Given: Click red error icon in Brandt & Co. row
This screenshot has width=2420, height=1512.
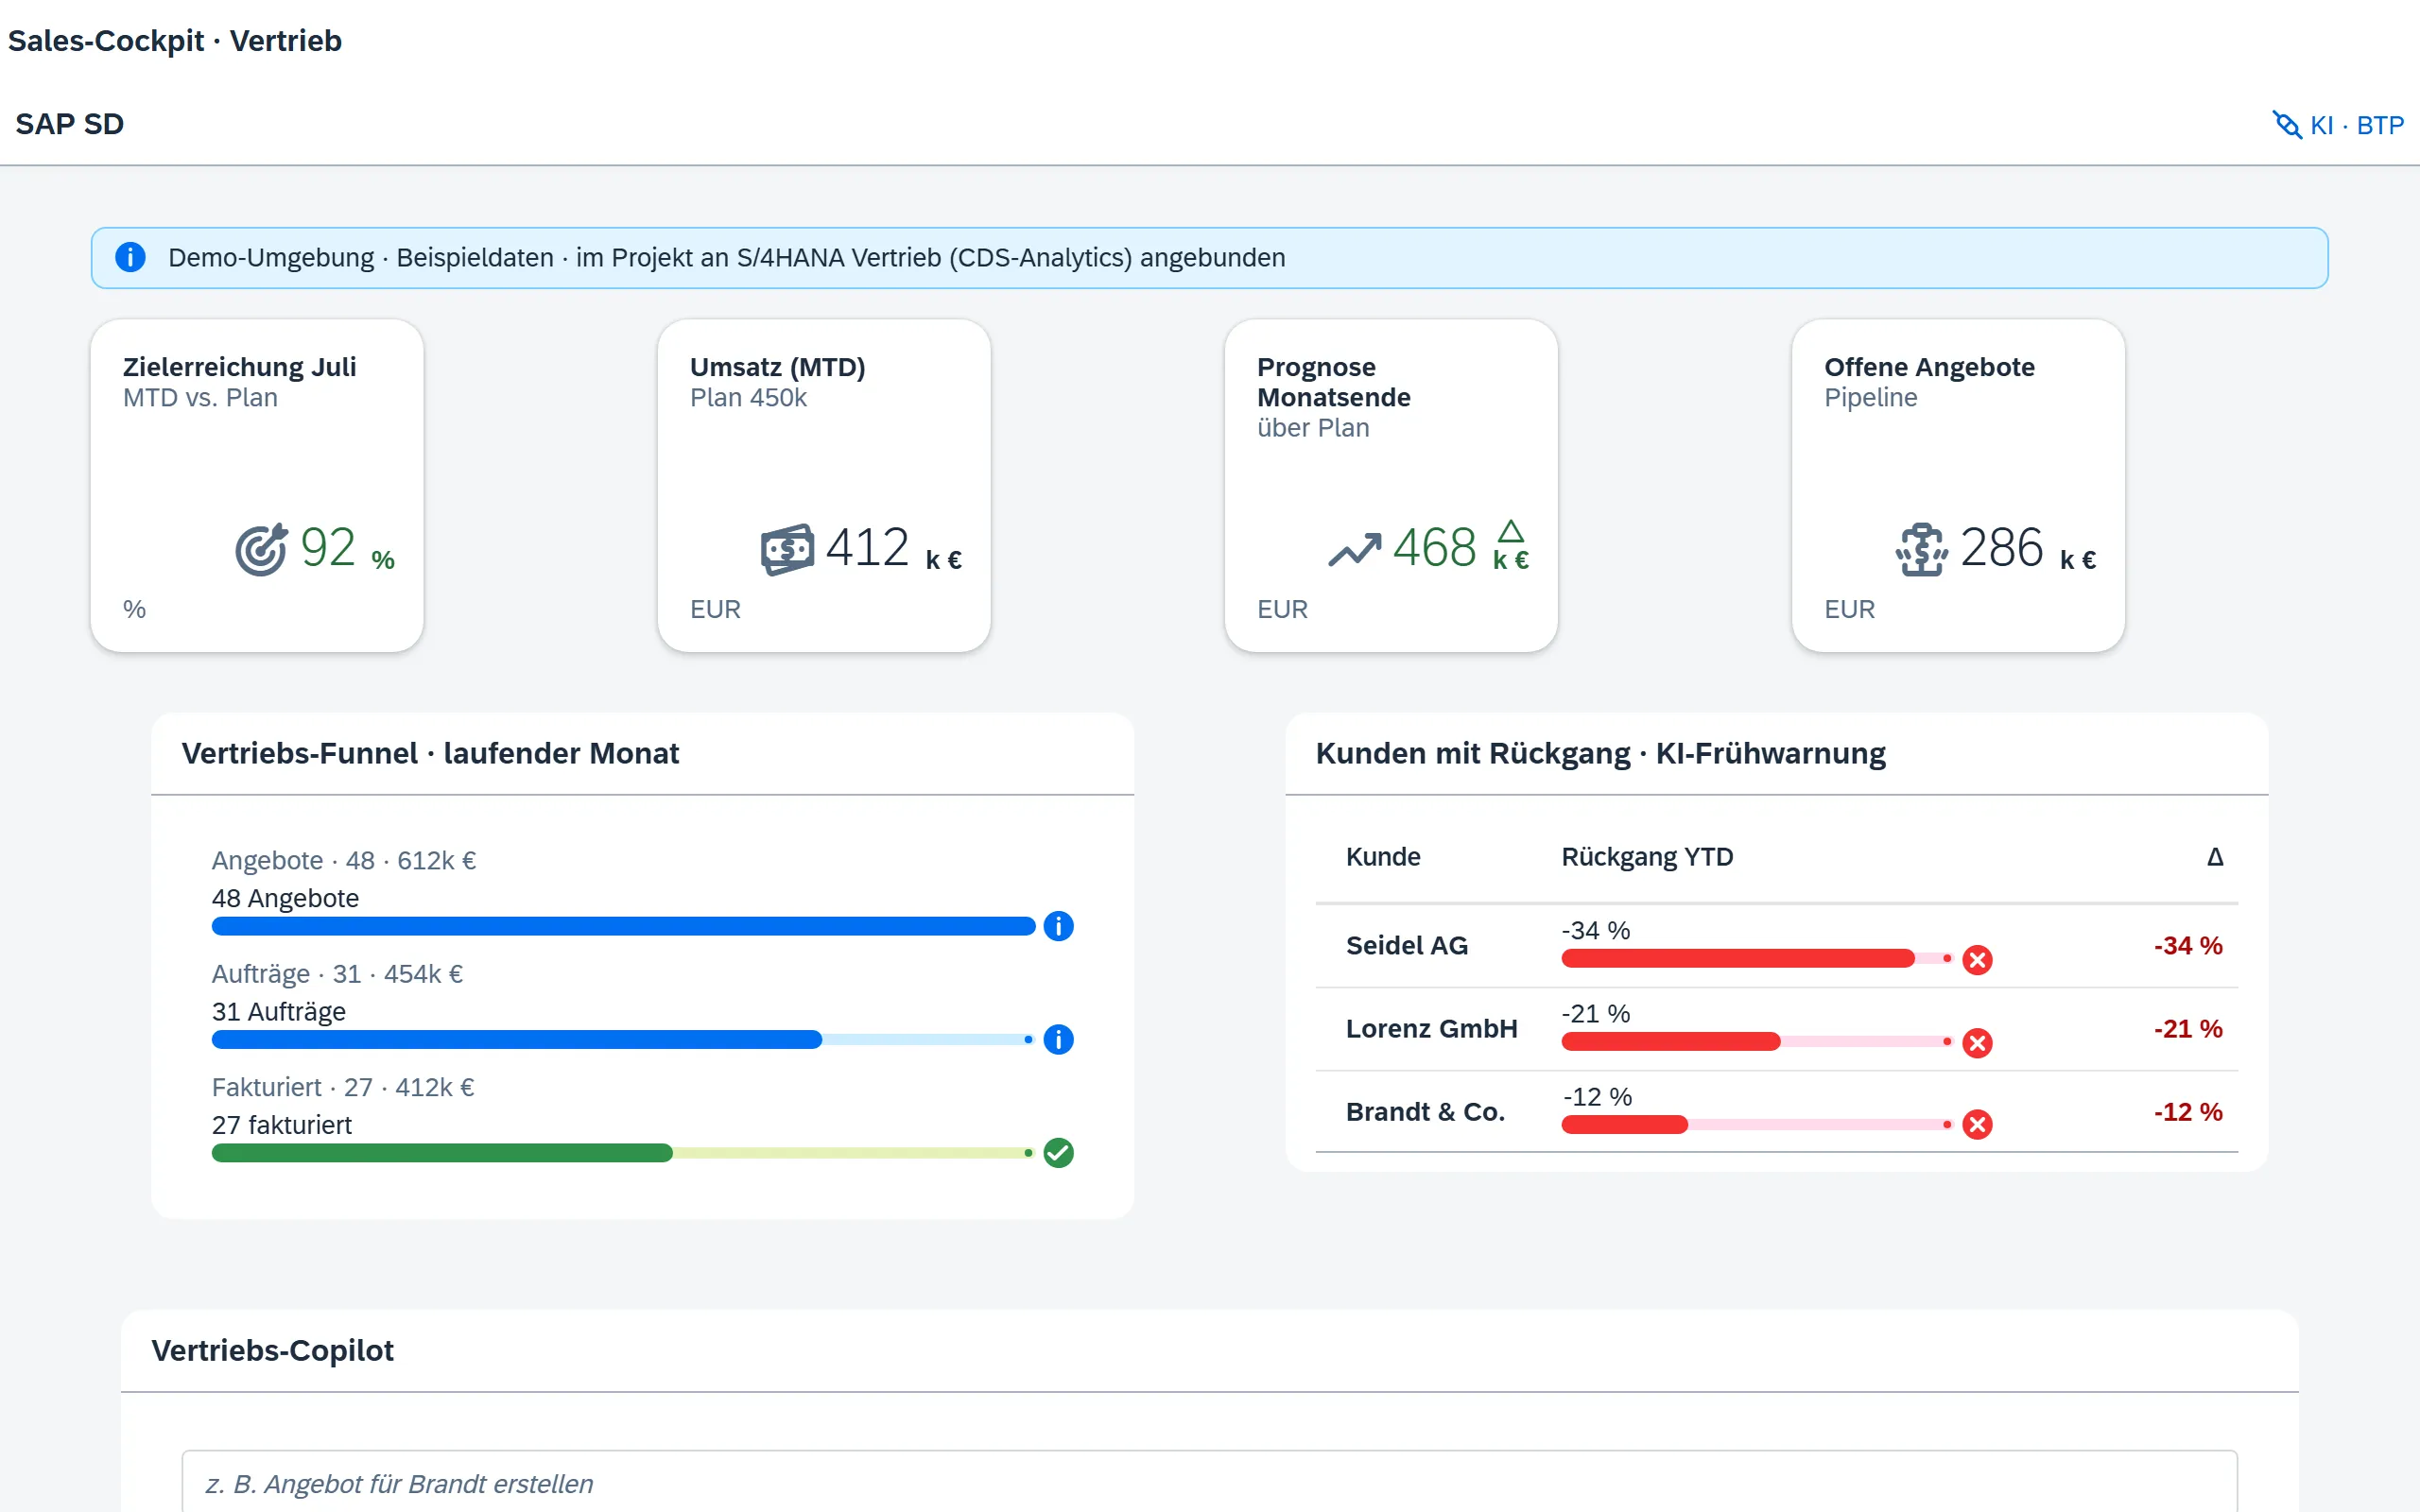Looking at the screenshot, I should coord(1977,1125).
